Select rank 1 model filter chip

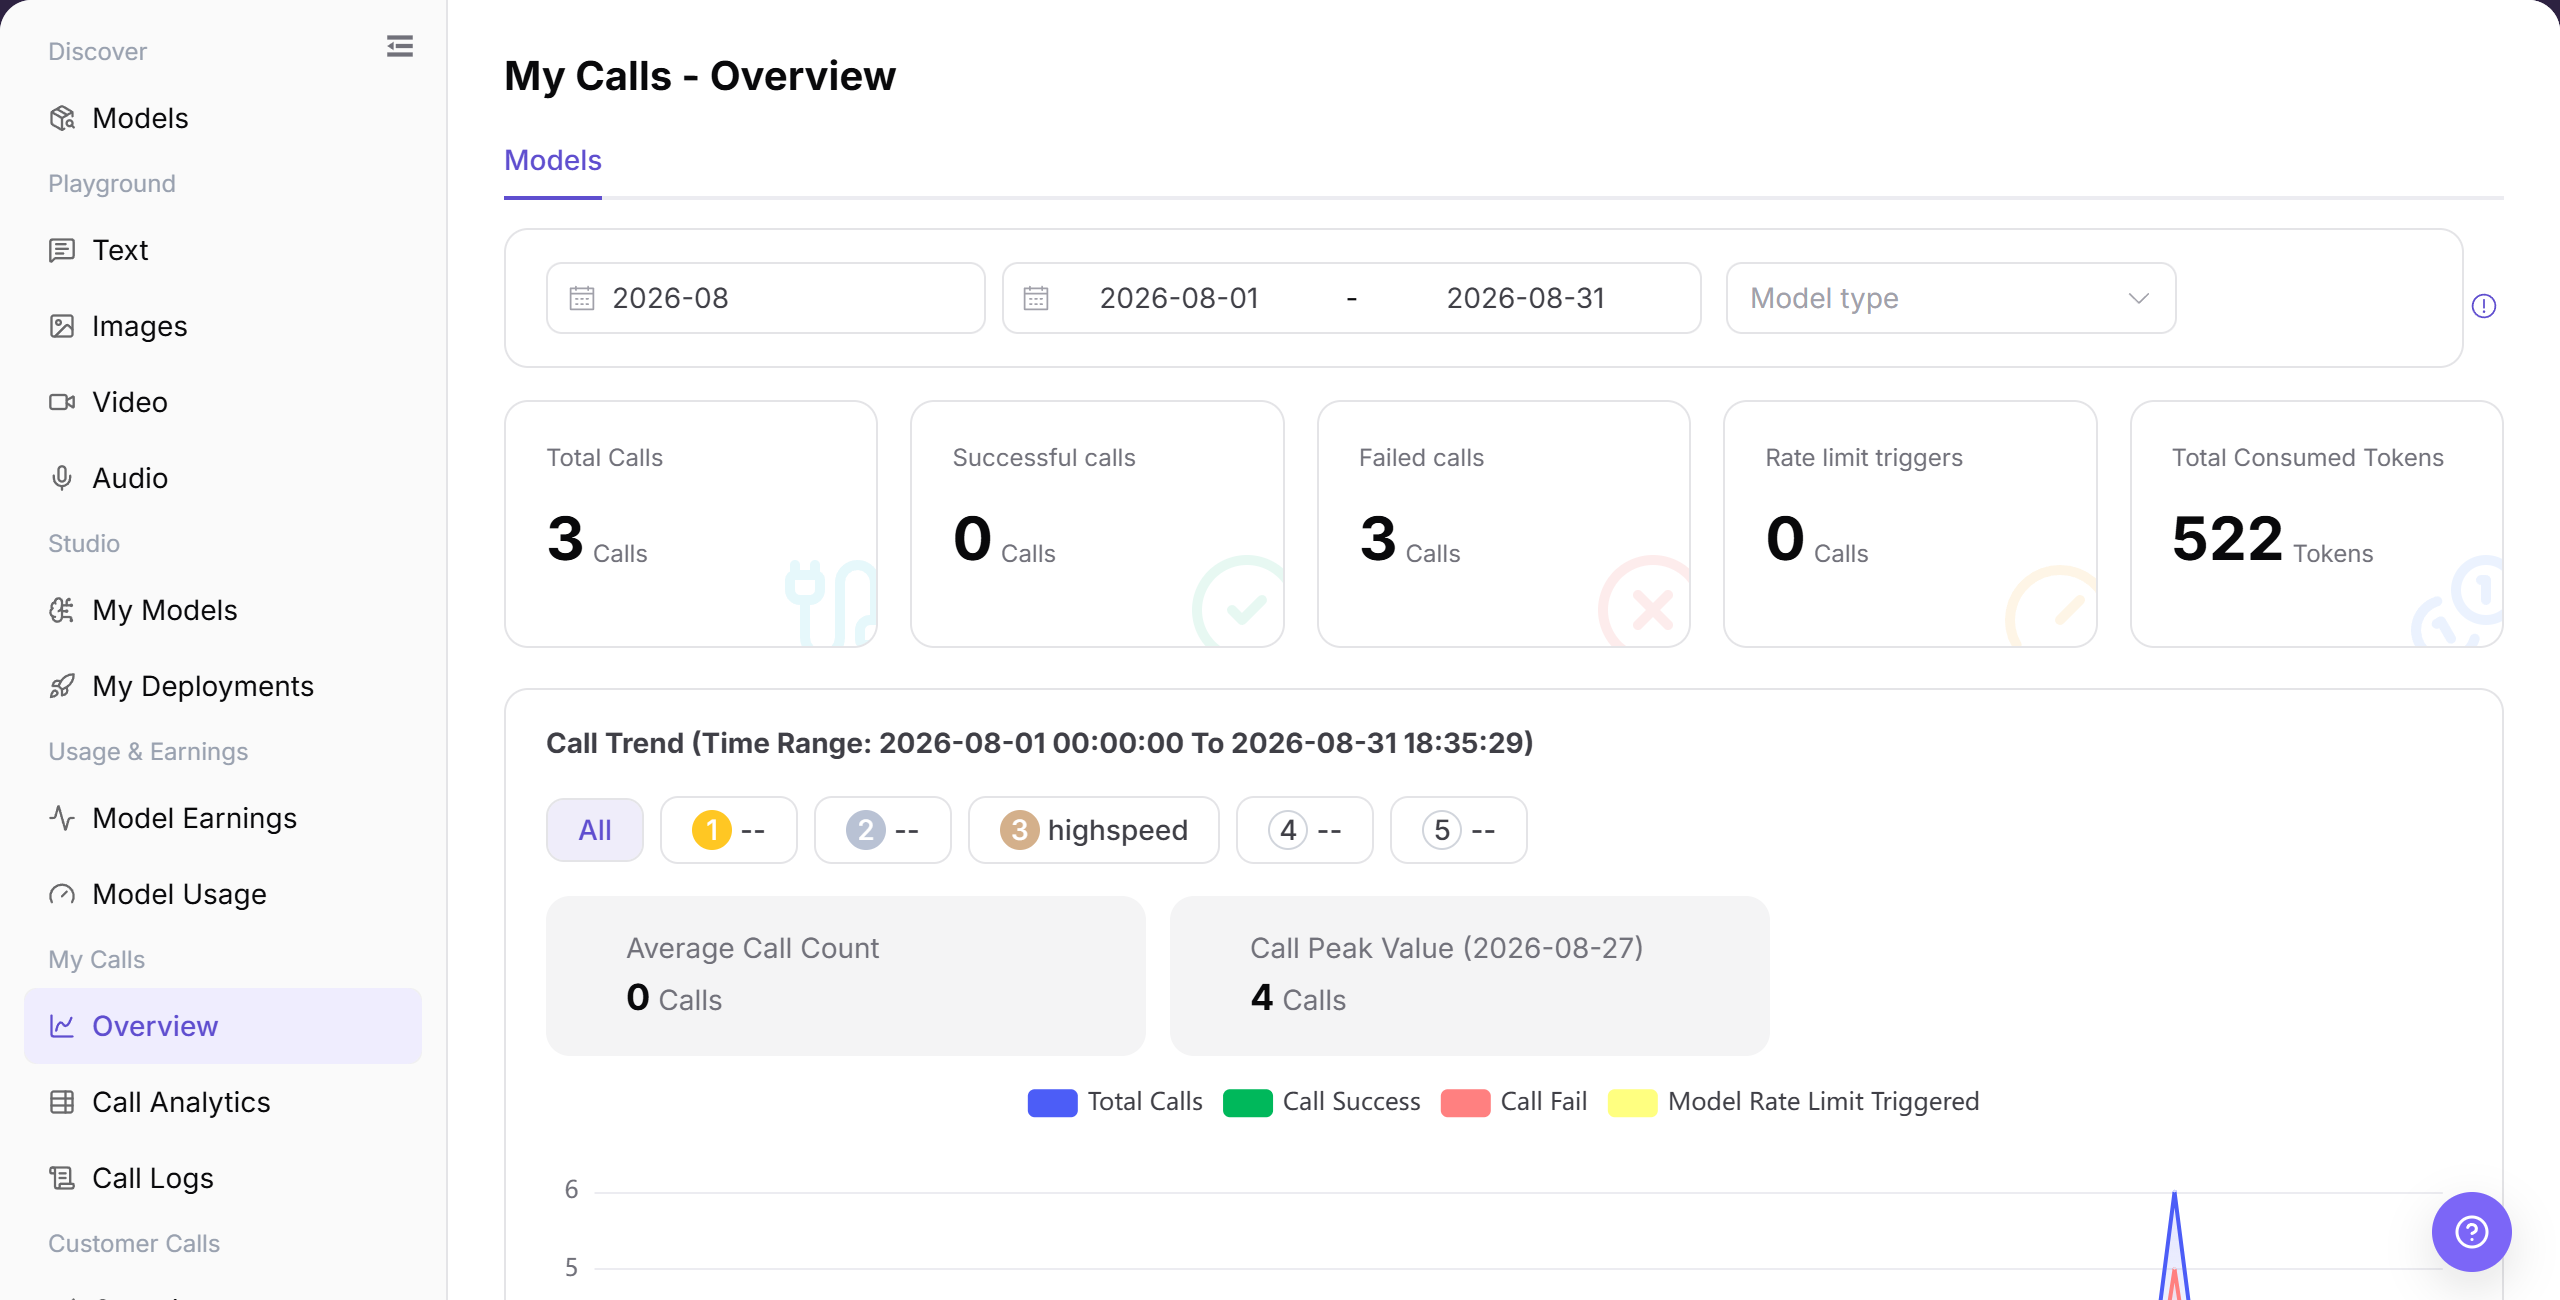click(x=729, y=830)
